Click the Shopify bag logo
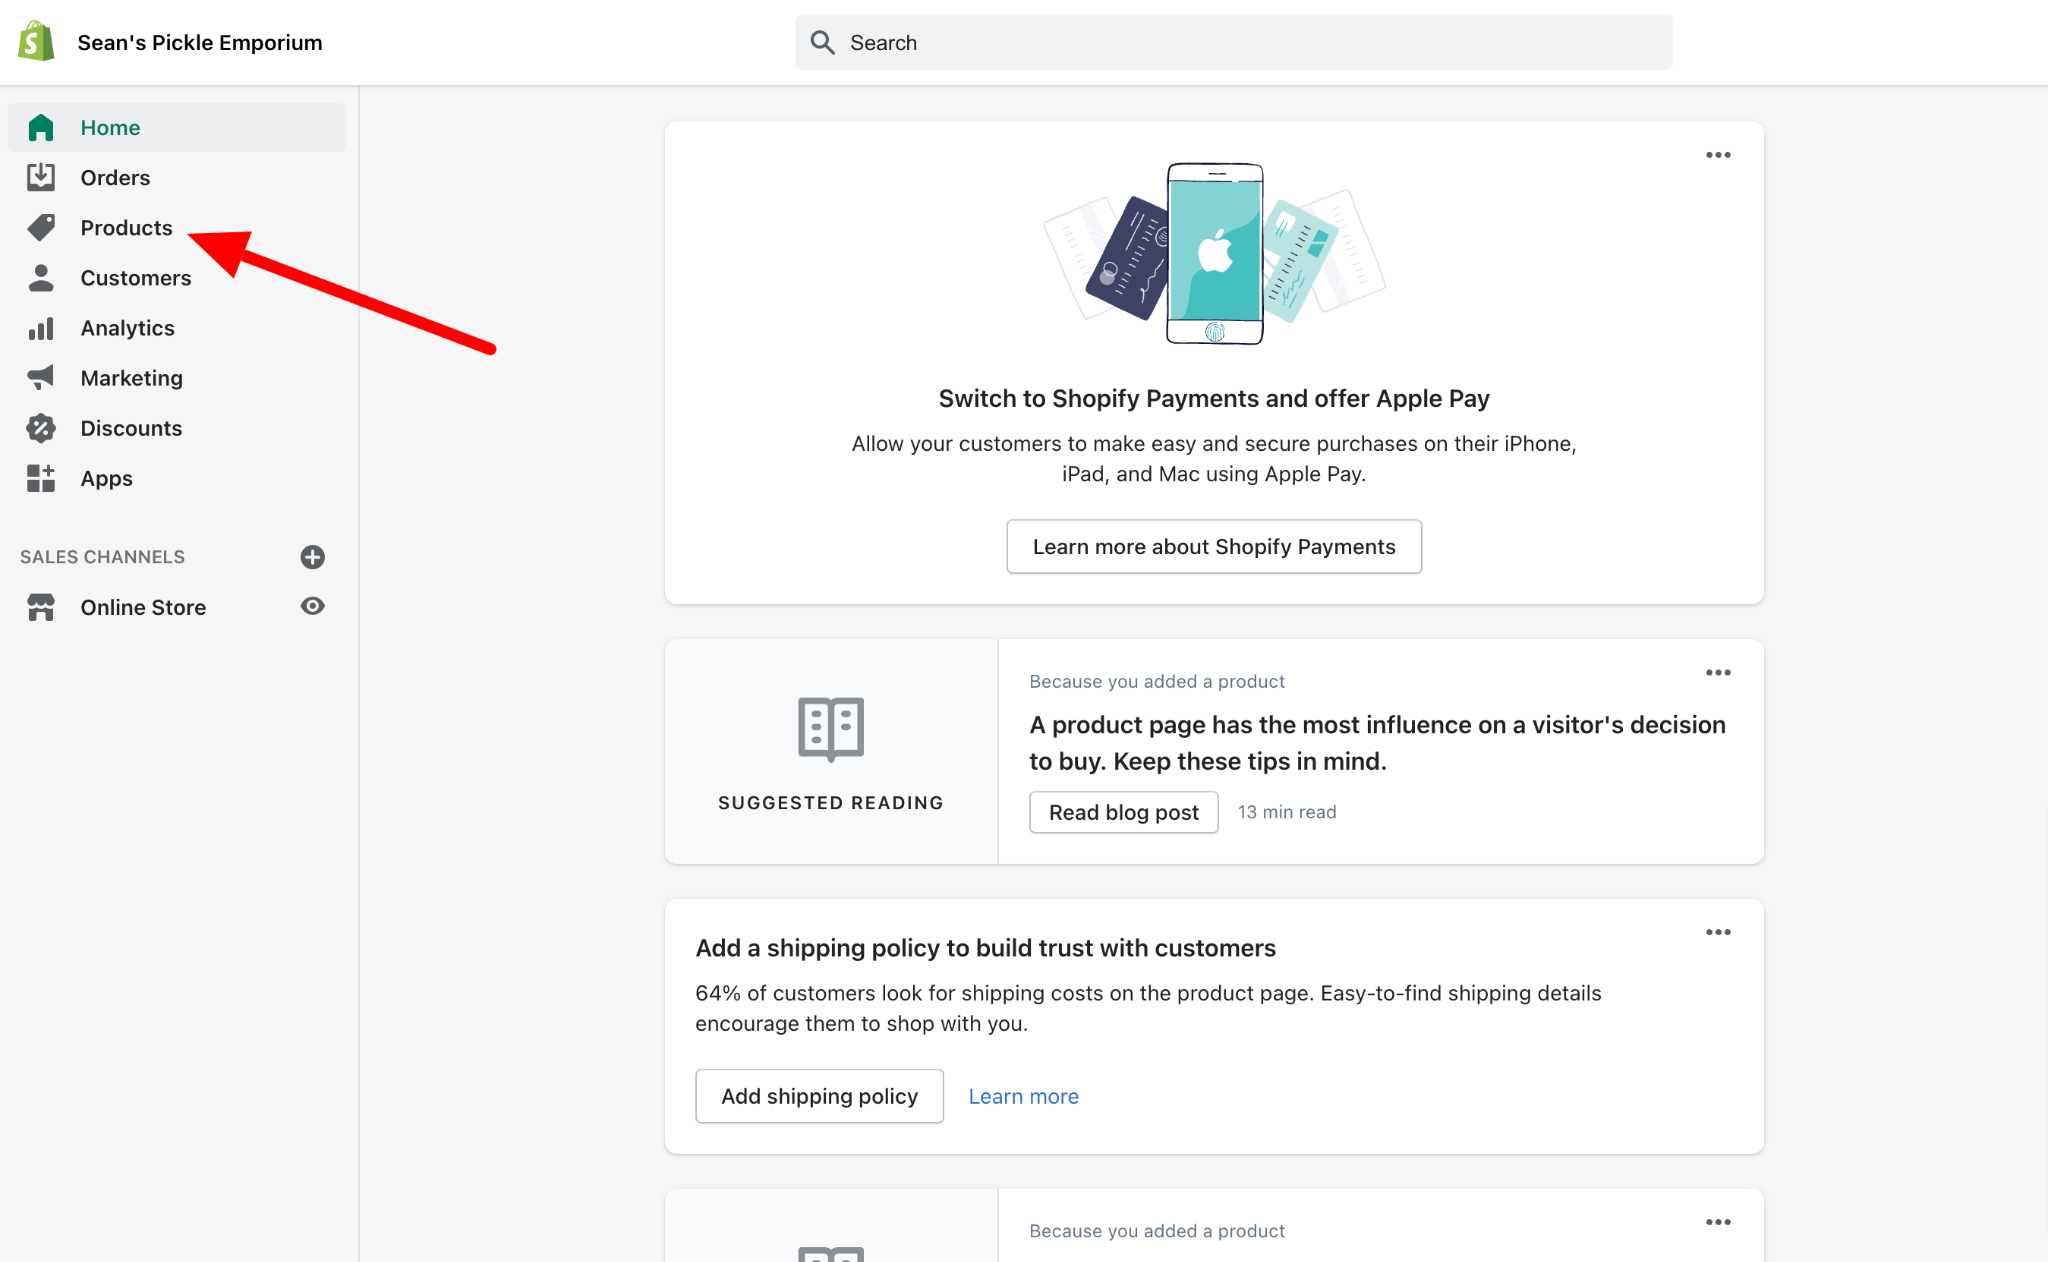2048x1262 pixels. point(35,41)
